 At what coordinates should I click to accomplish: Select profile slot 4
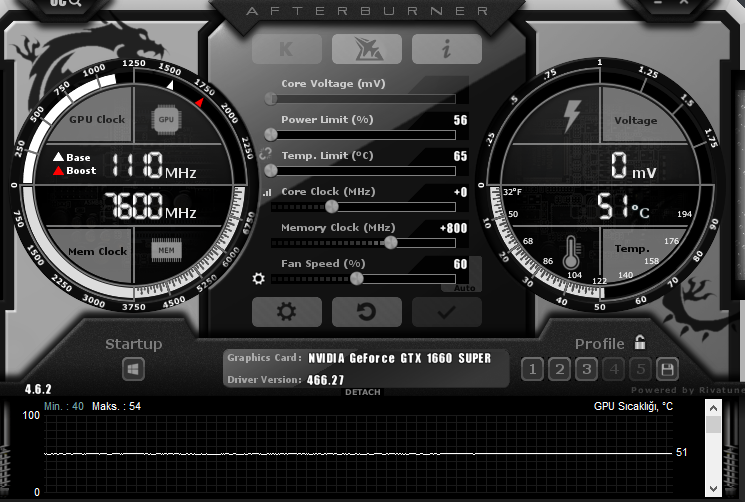pyautogui.click(x=613, y=369)
